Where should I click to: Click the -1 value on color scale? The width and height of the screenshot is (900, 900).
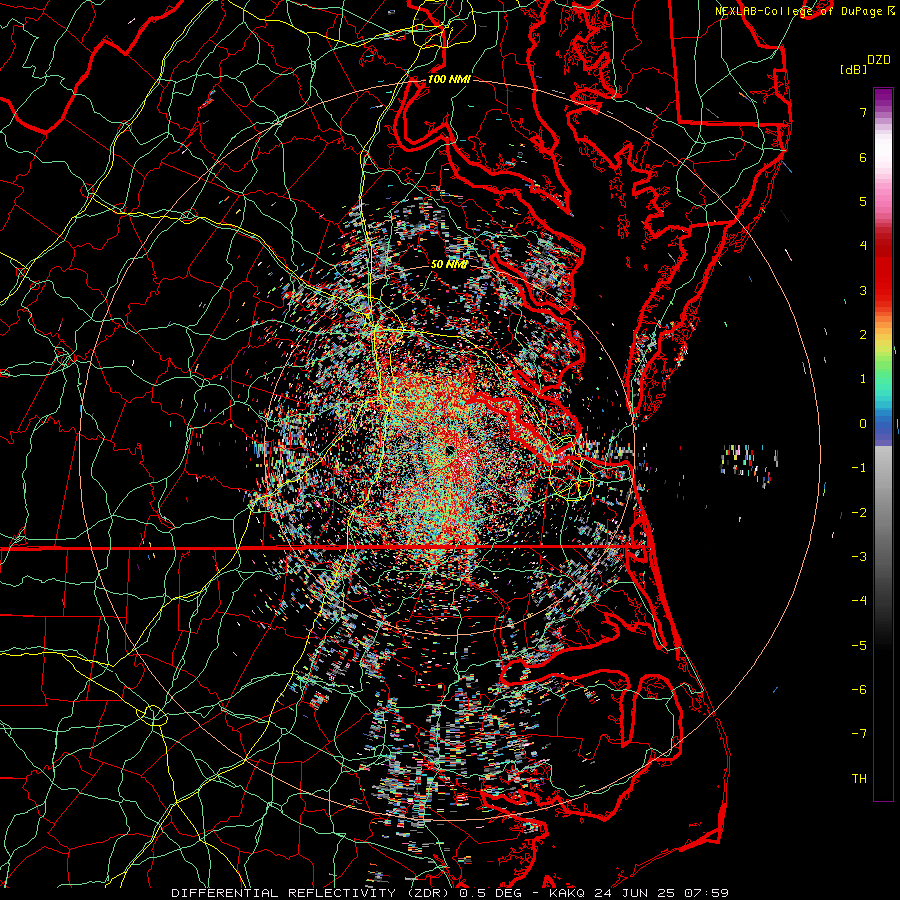[859, 468]
